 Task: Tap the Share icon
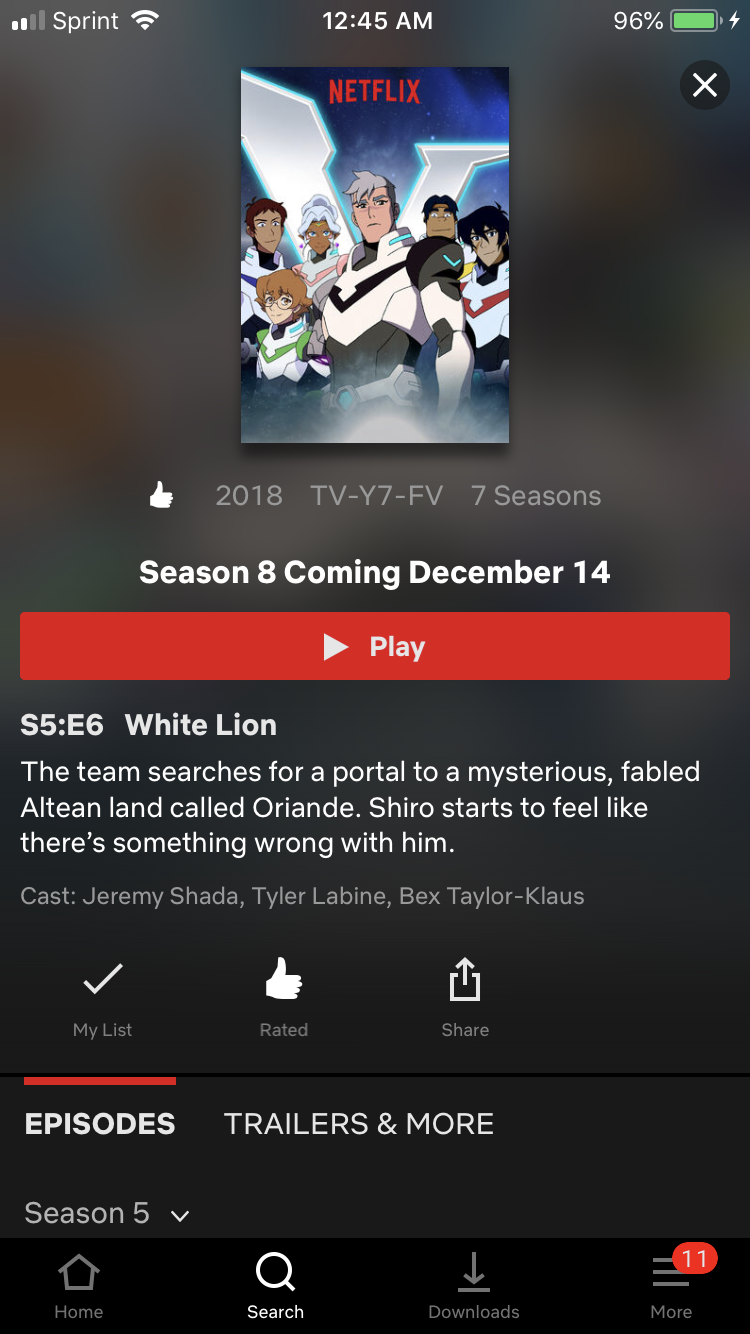465,980
